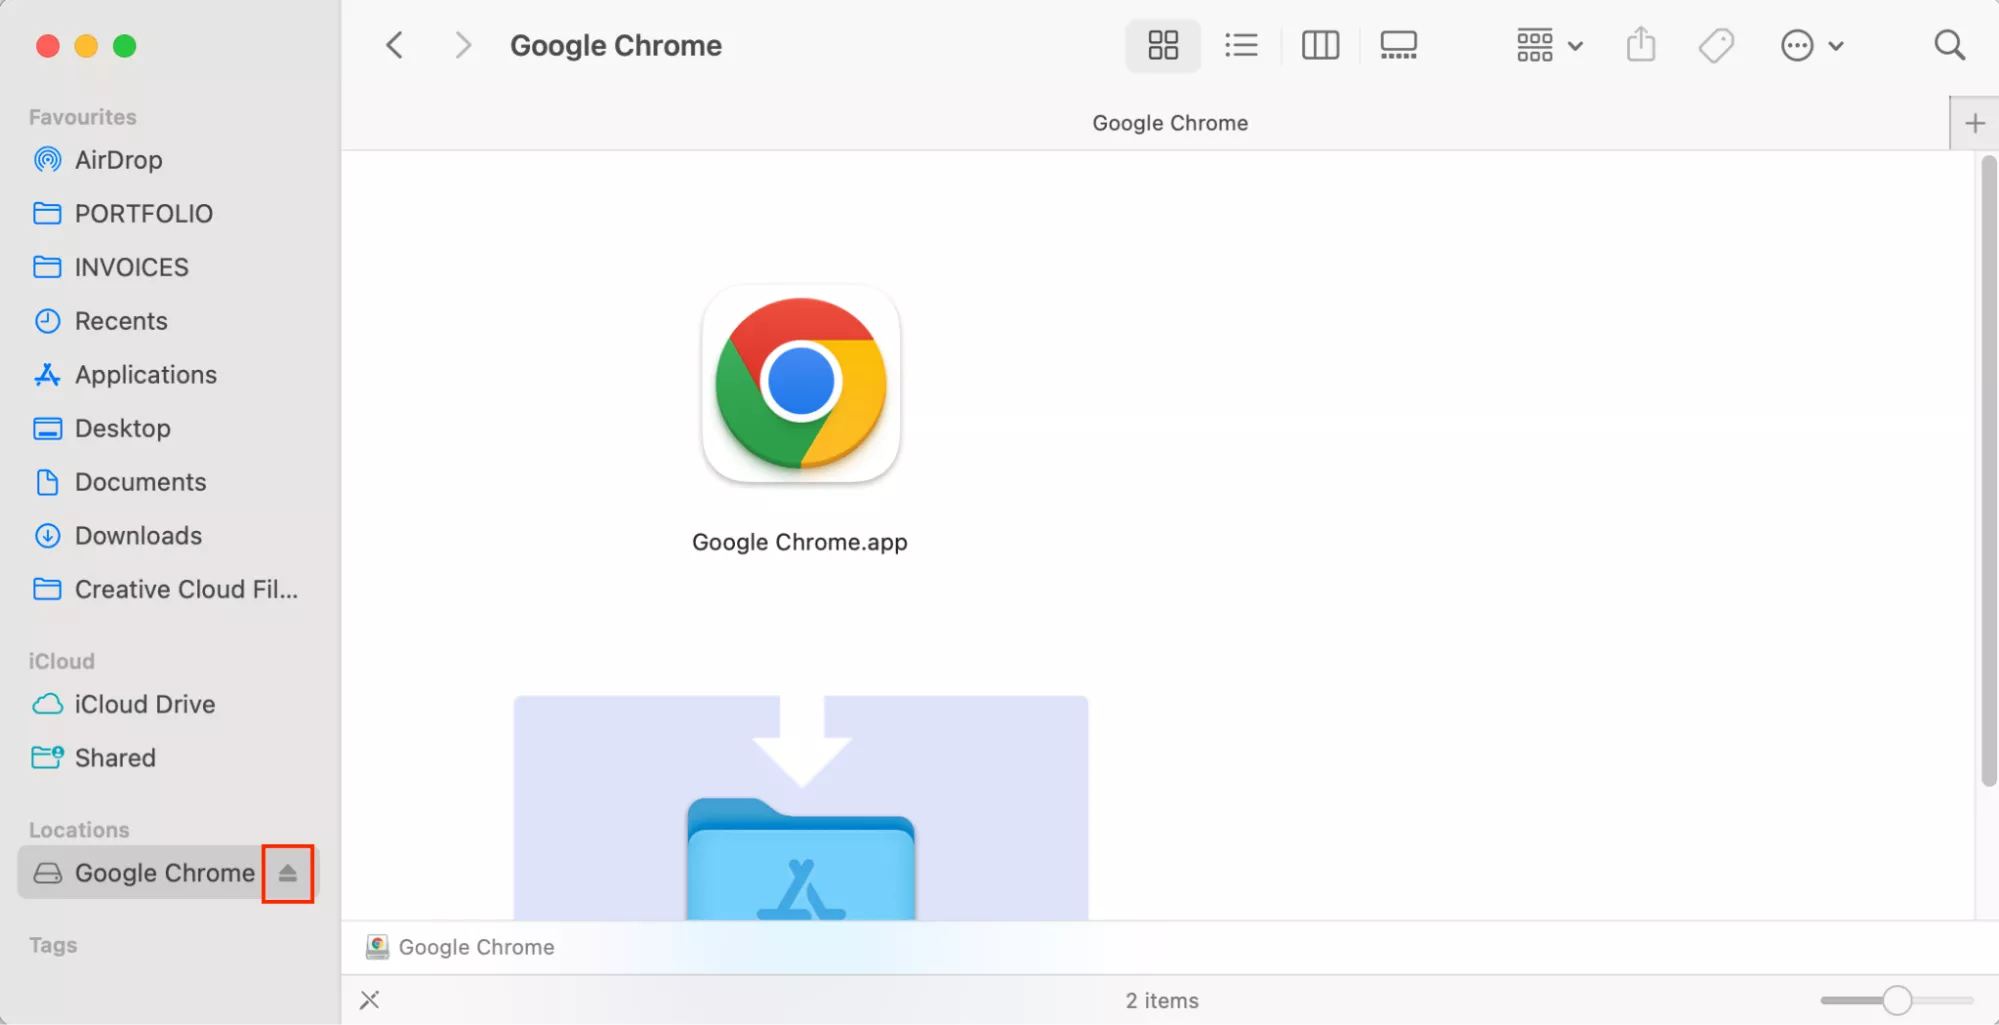Select the Google Chrome.app icon

coord(801,384)
